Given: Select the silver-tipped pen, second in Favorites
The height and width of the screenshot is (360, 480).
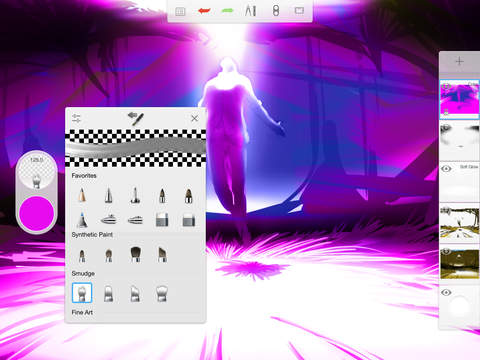Looking at the screenshot, I should pos(108,195).
